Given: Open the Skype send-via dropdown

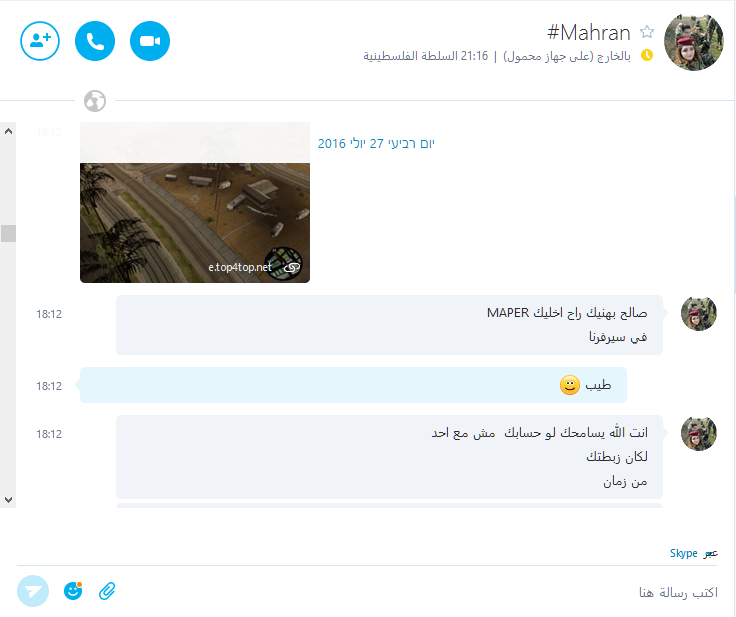Looking at the screenshot, I should coord(693,554).
